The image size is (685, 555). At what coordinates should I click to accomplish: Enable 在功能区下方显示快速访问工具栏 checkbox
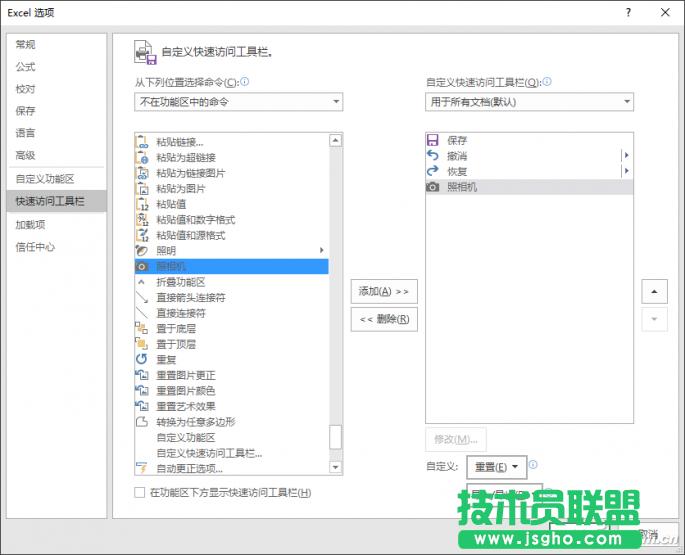(140, 493)
